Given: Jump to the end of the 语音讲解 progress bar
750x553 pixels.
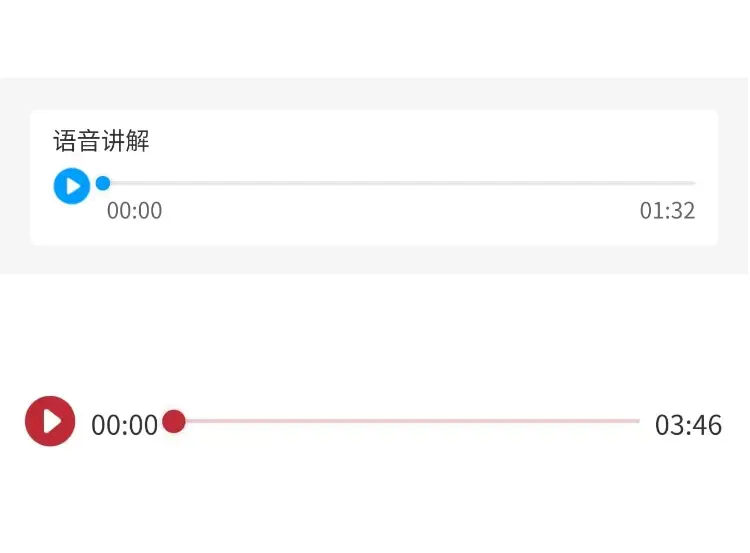Looking at the screenshot, I should click(x=693, y=183).
